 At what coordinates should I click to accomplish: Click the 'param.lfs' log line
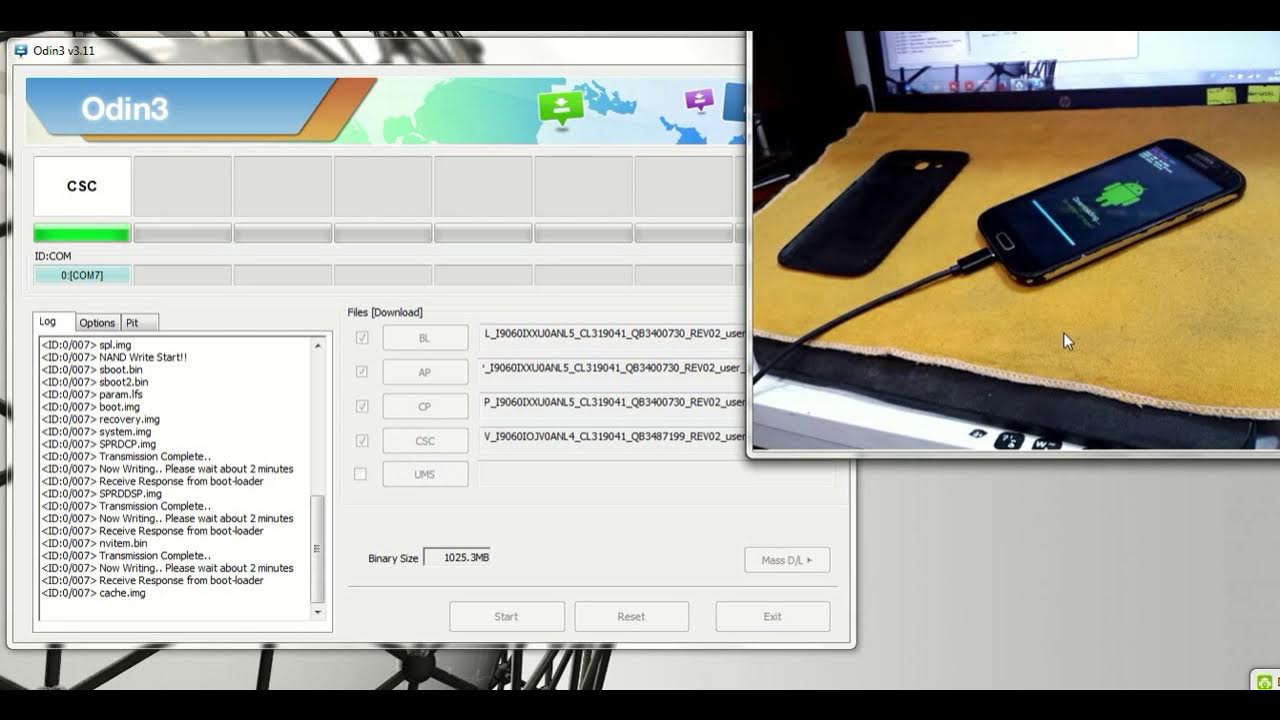coord(92,395)
